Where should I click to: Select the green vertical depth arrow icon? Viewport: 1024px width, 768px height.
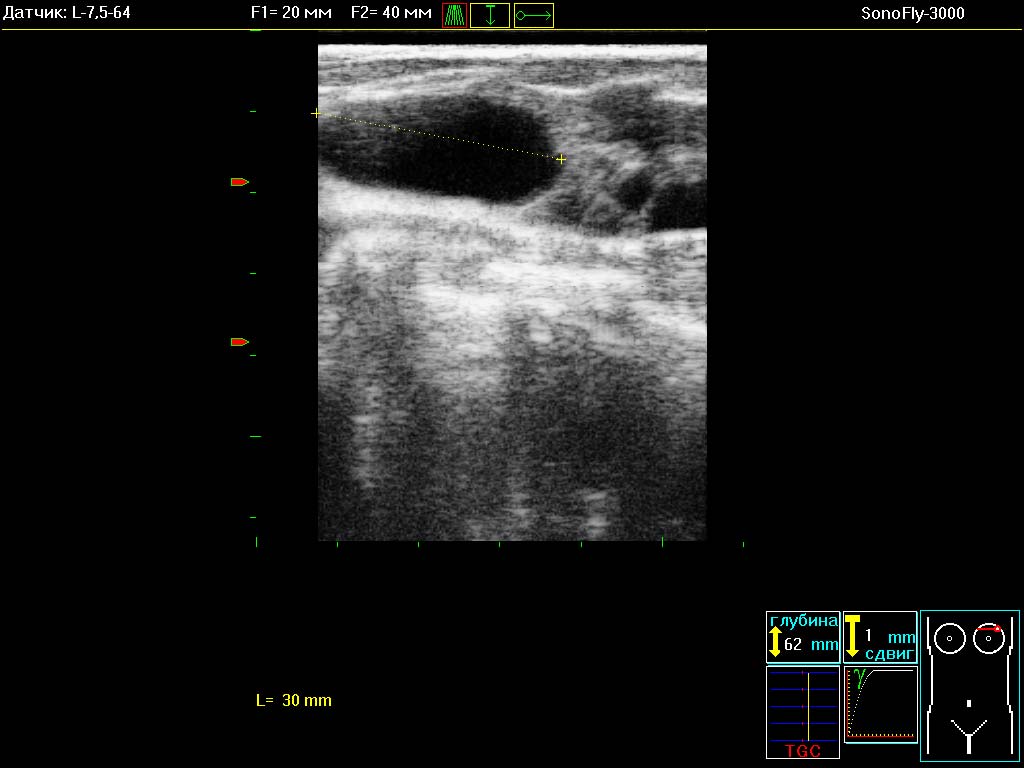pyautogui.click(x=490, y=15)
